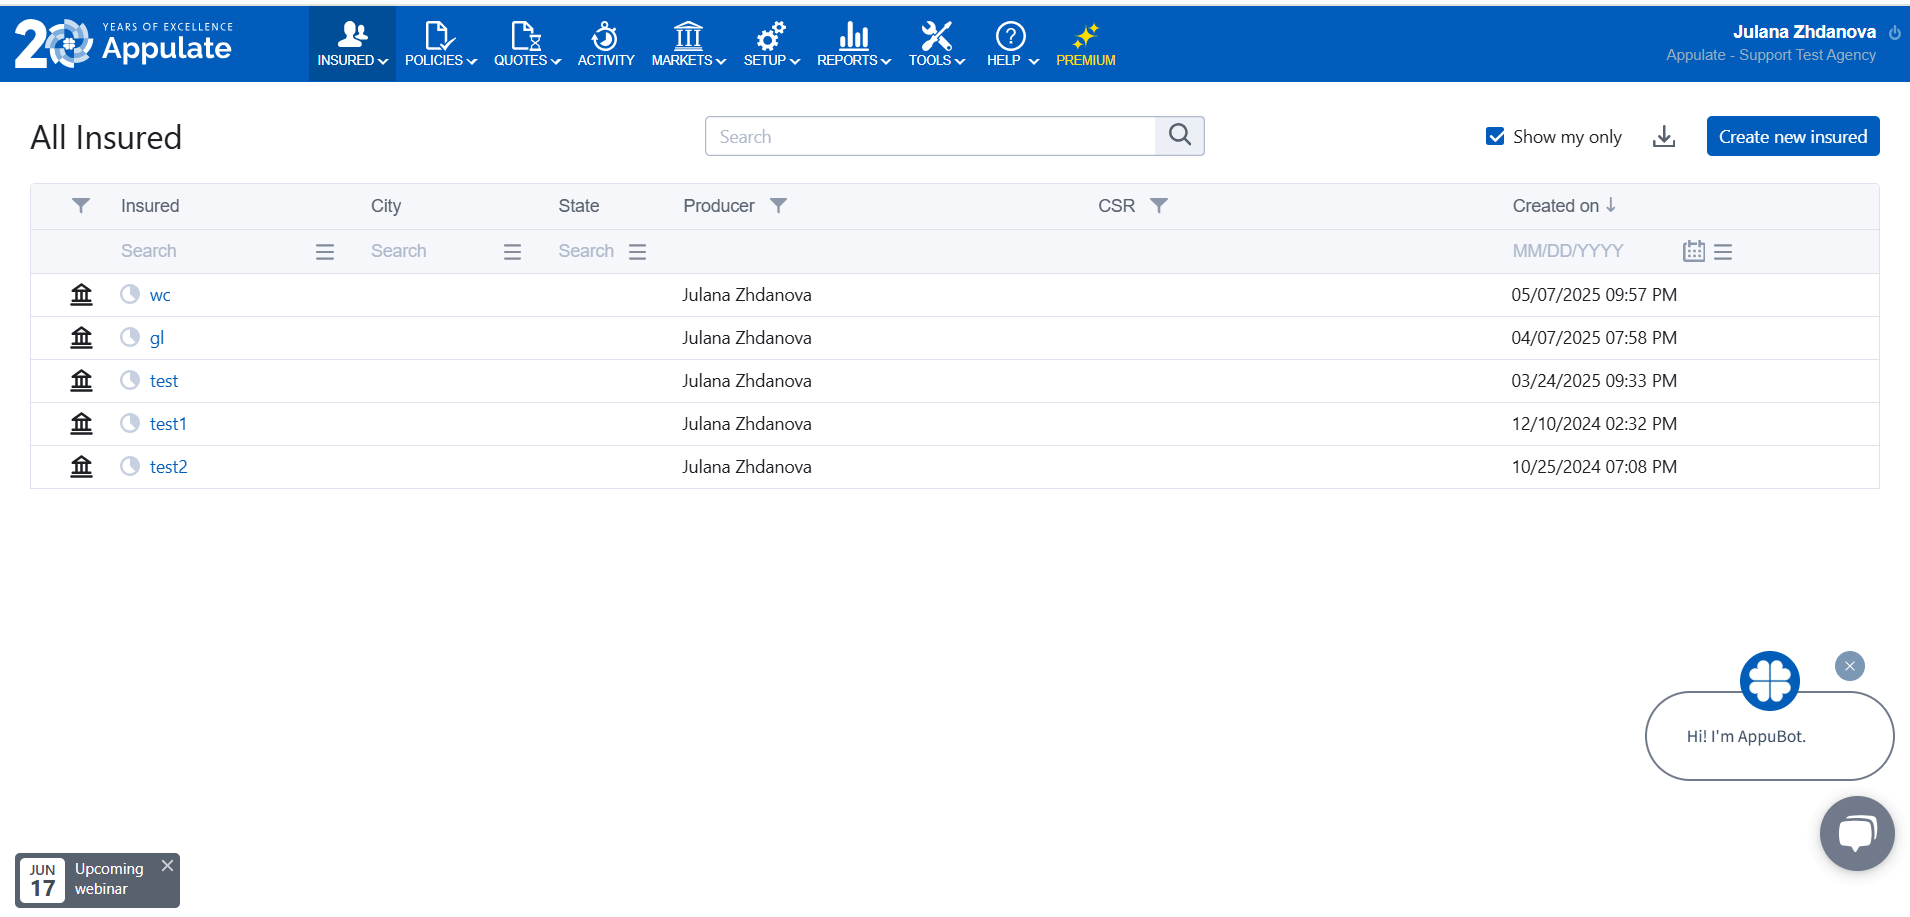Screen dimensions: 1910x917
Task: Open the Setup navigation menu
Action: [771, 44]
